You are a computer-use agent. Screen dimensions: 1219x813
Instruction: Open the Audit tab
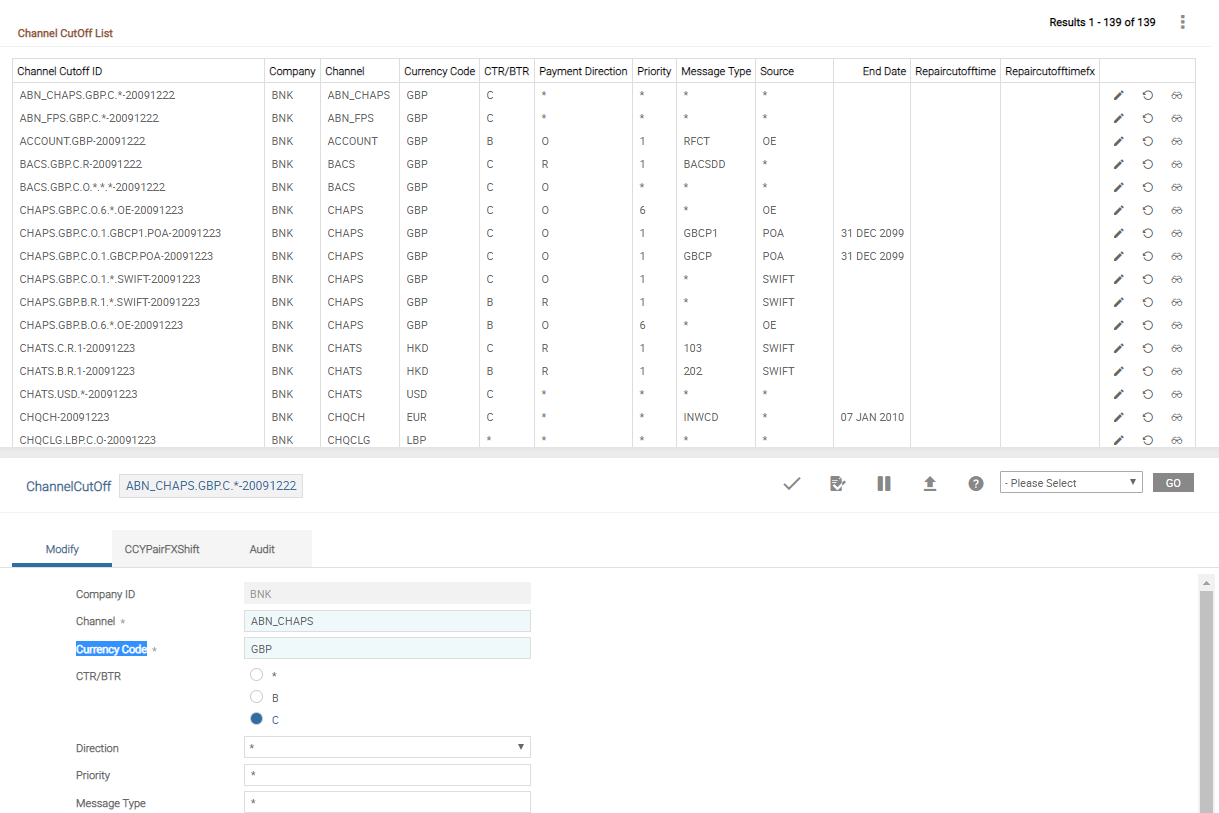262,549
